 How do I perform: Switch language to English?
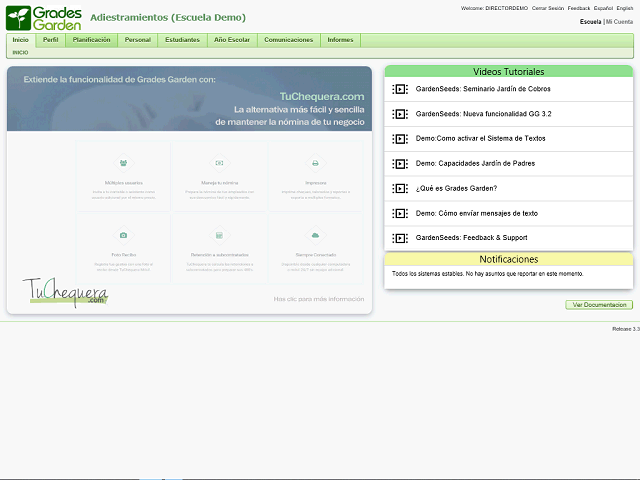point(625,8)
